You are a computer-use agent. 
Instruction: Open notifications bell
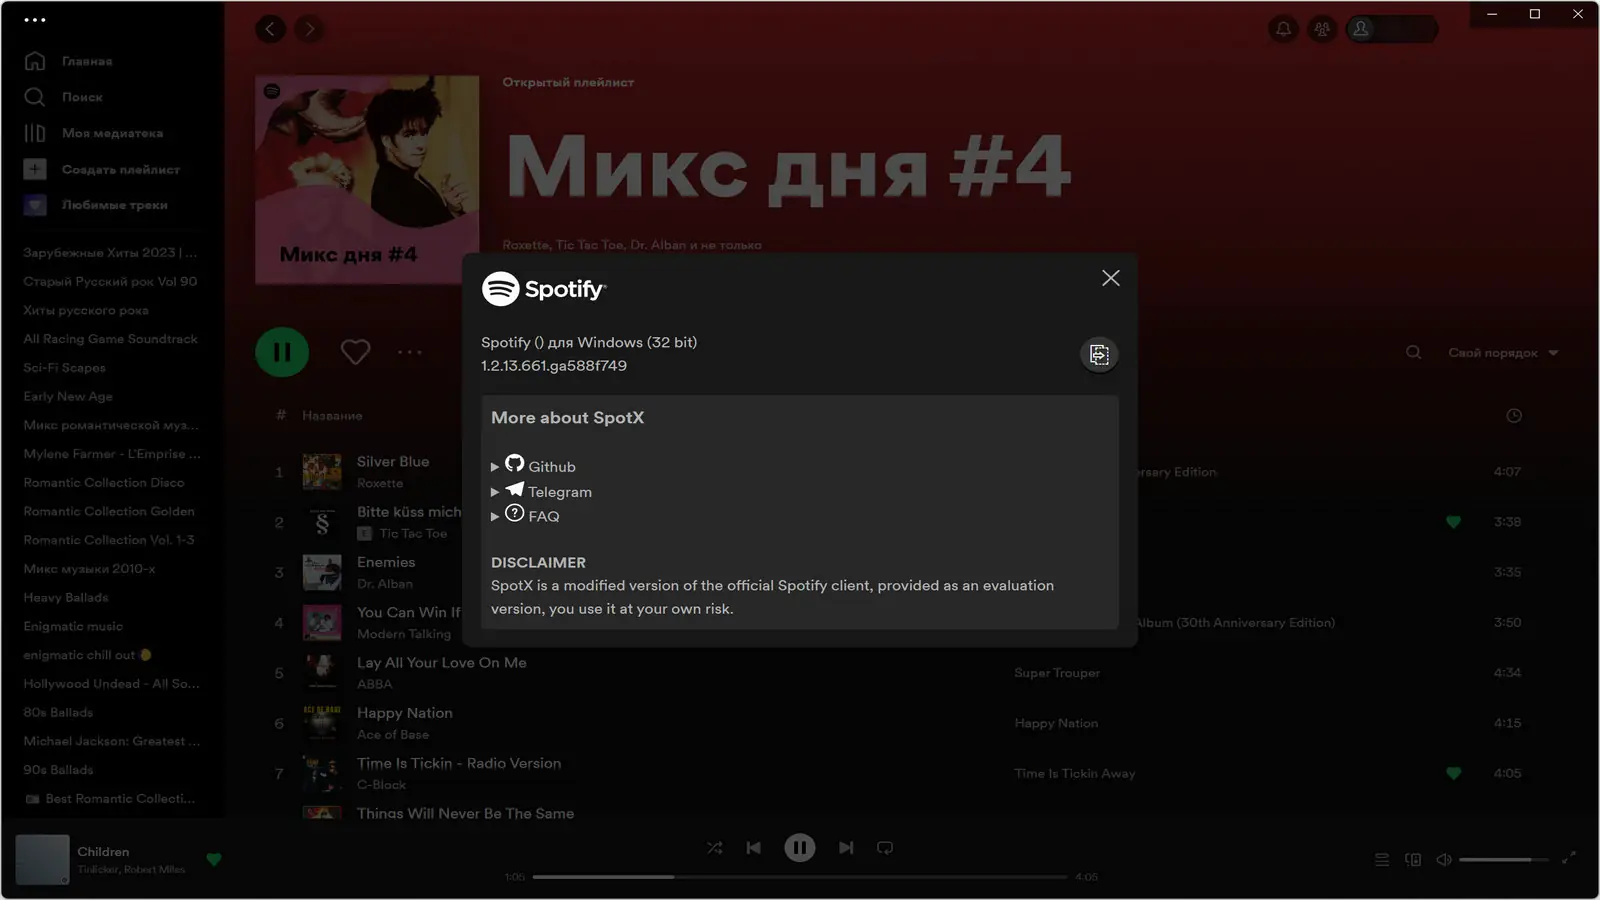point(1283,29)
